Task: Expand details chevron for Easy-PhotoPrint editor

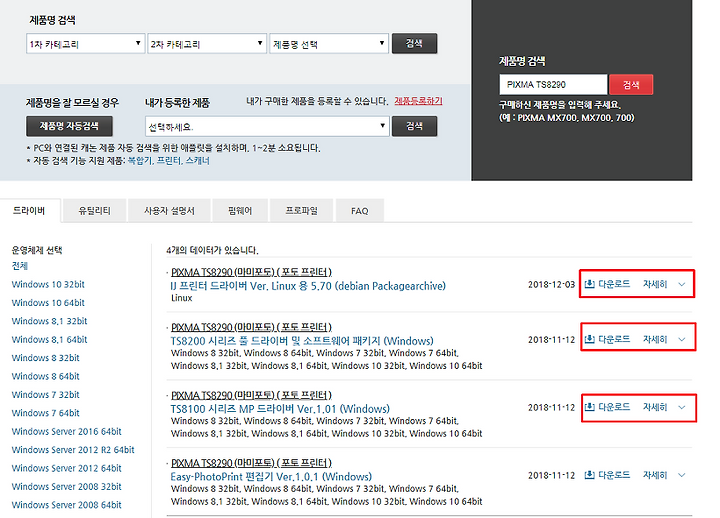Action: pos(682,475)
